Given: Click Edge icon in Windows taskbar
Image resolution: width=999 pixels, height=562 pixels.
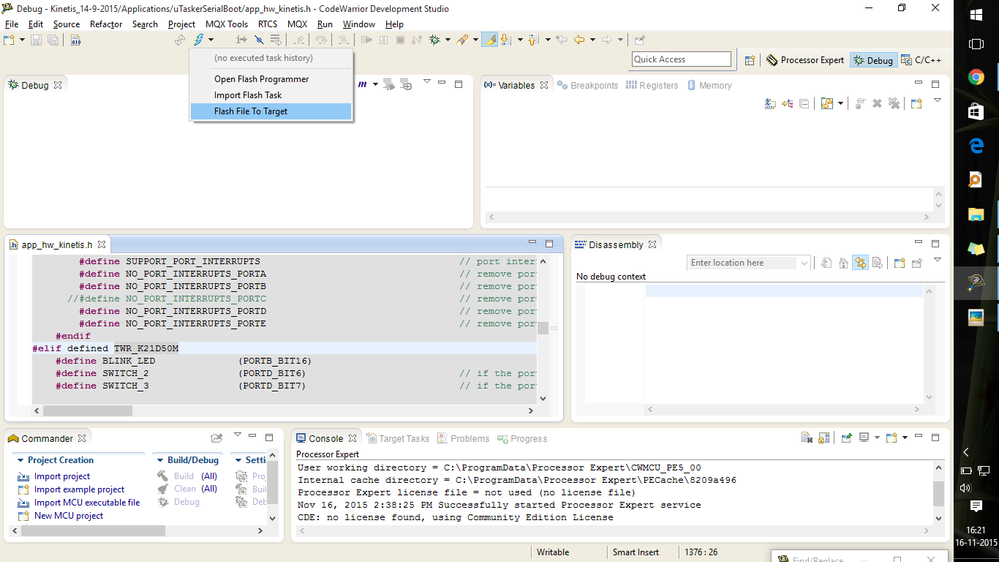Looking at the screenshot, I should pyautogui.click(x=975, y=146).
